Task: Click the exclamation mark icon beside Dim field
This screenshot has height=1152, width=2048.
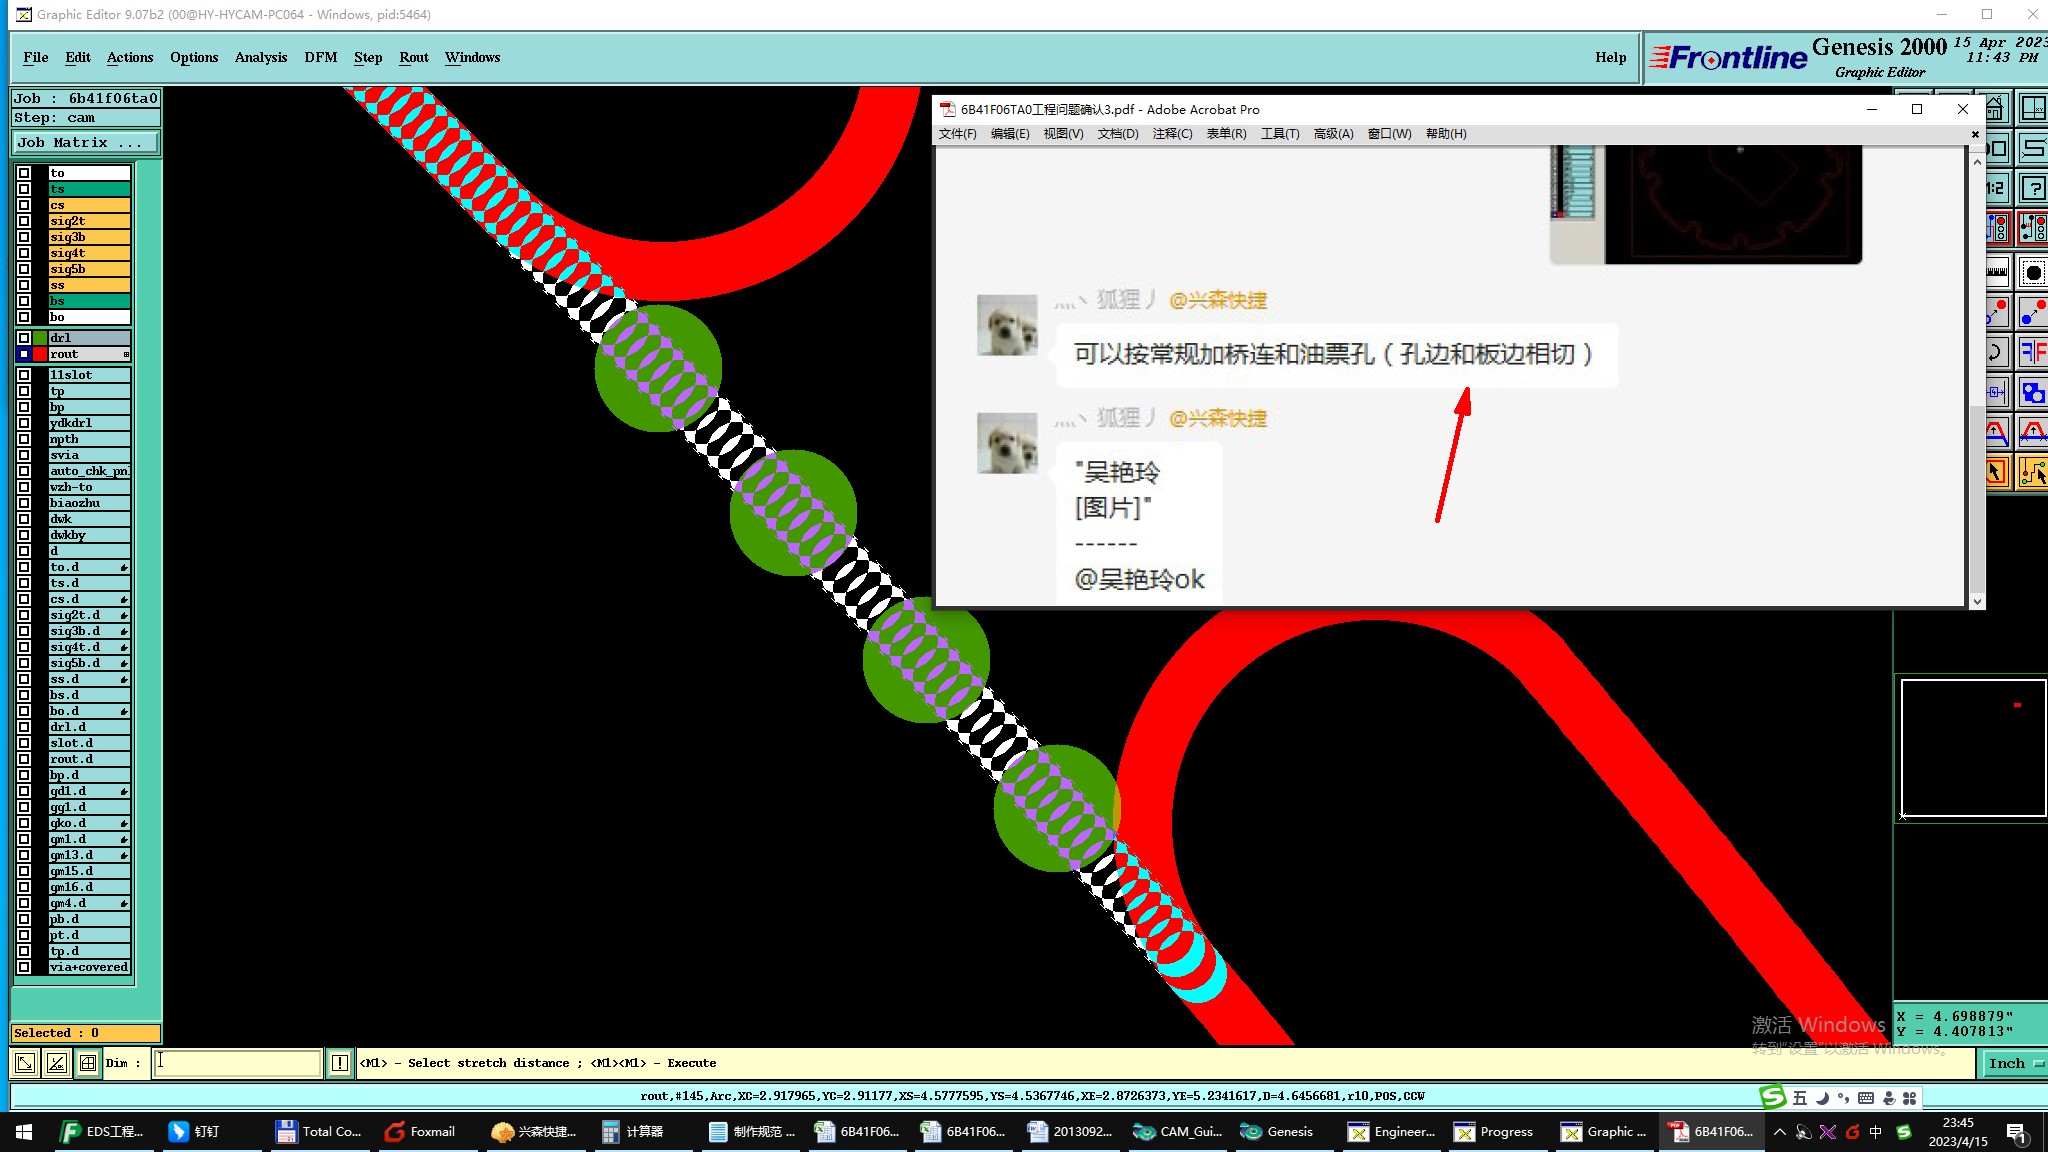Action: (340, 1063)
